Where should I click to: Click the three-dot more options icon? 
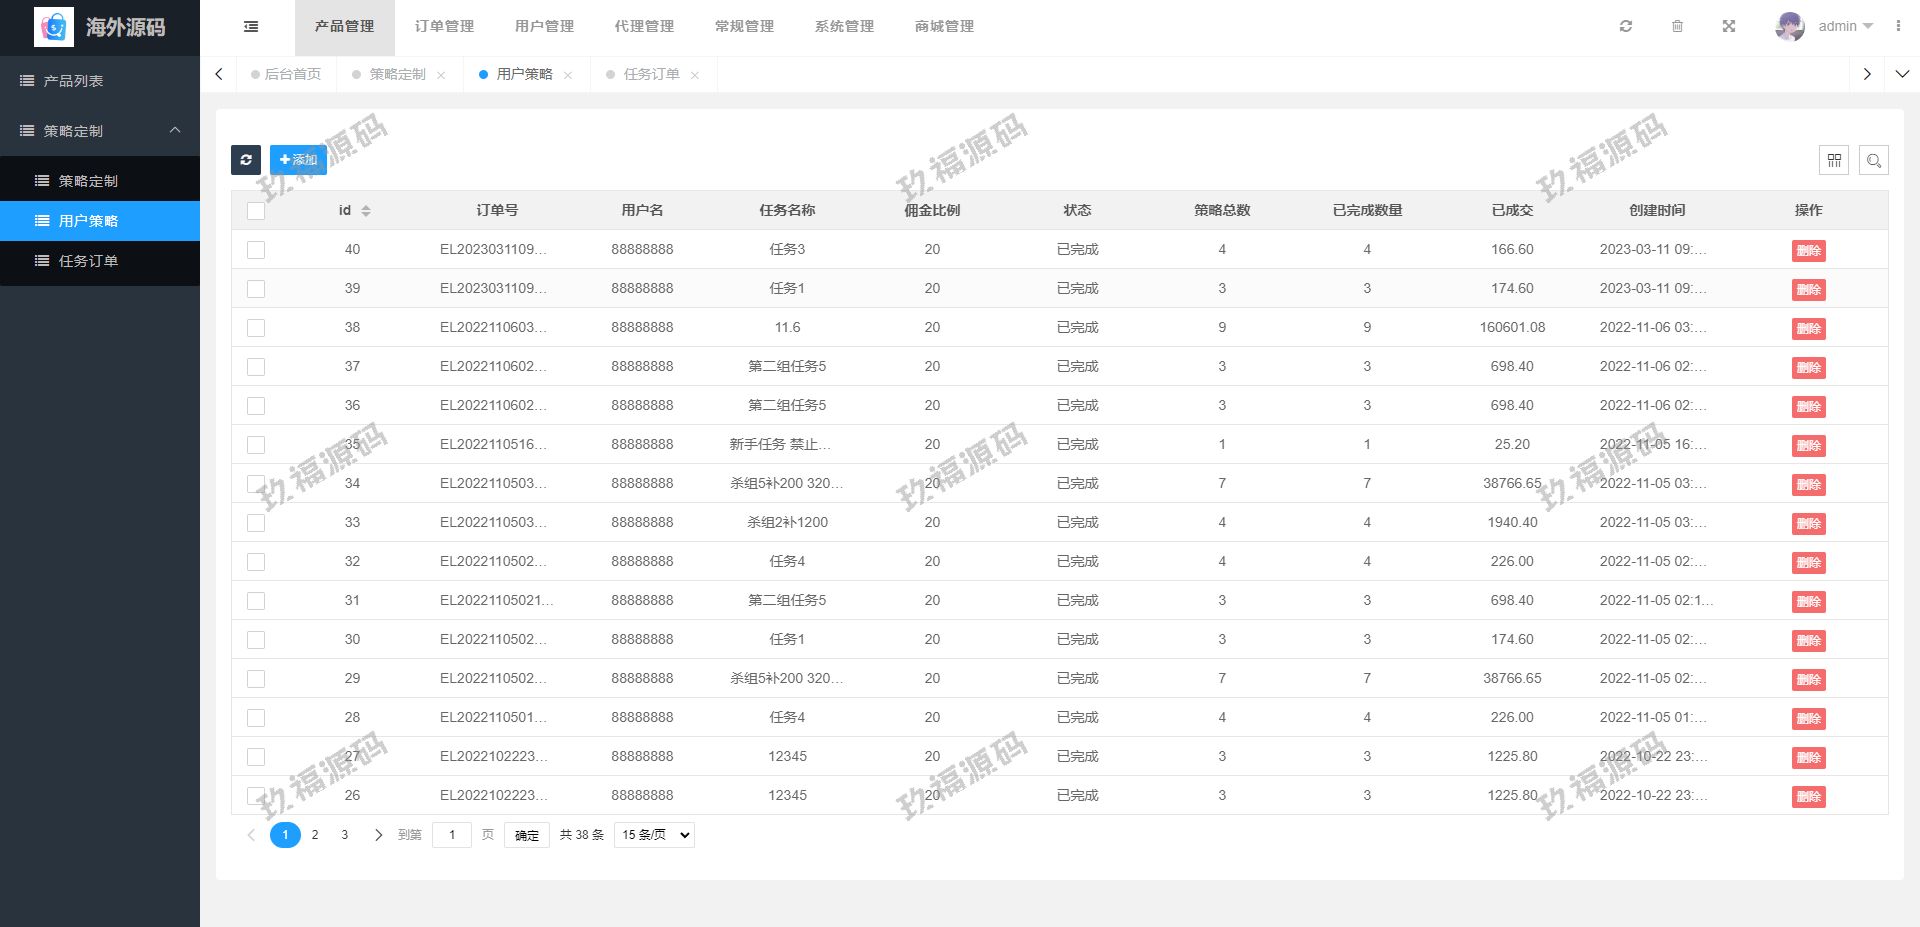(1898, 26)
